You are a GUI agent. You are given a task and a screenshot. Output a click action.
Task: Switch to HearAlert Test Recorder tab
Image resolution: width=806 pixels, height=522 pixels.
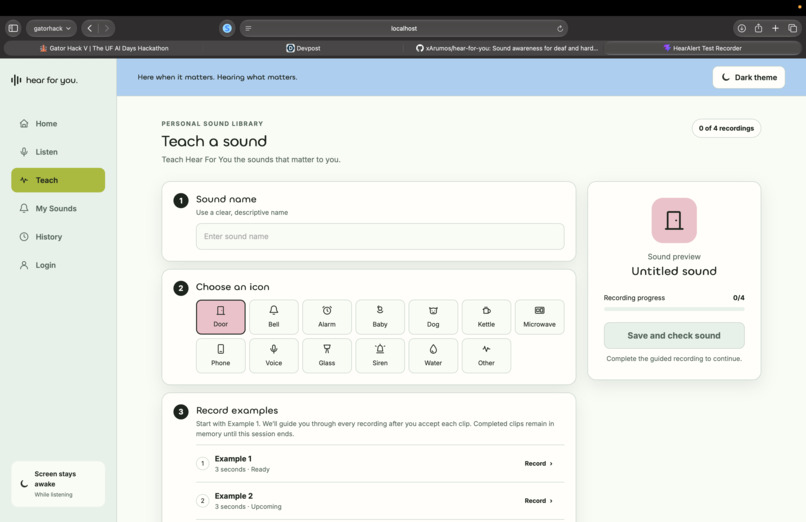702,48
